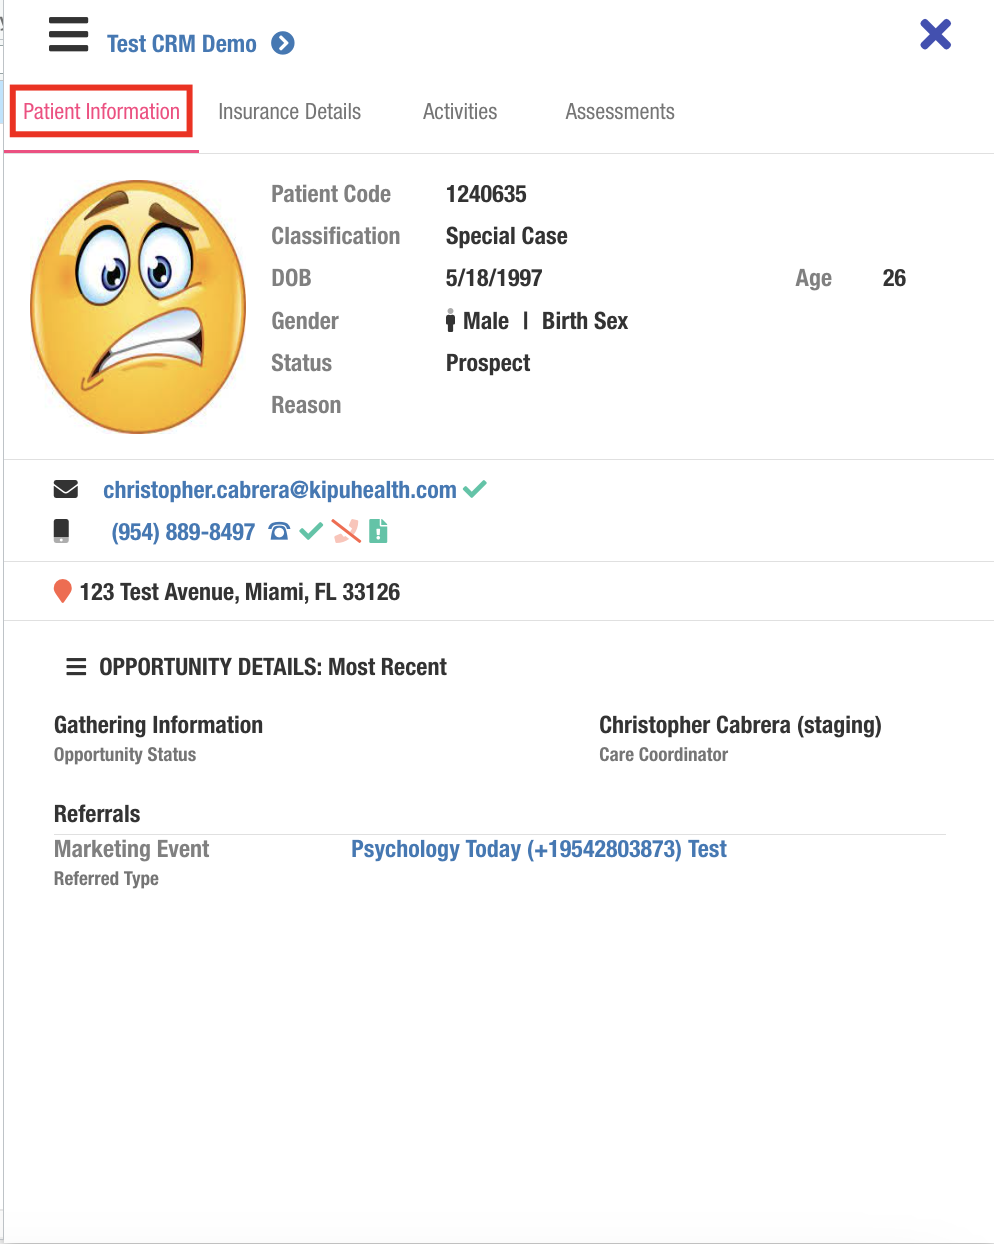Click the mobile phone icon beside the number
This screenshot has width=994, height=1244.
click(x=62, y=530)
